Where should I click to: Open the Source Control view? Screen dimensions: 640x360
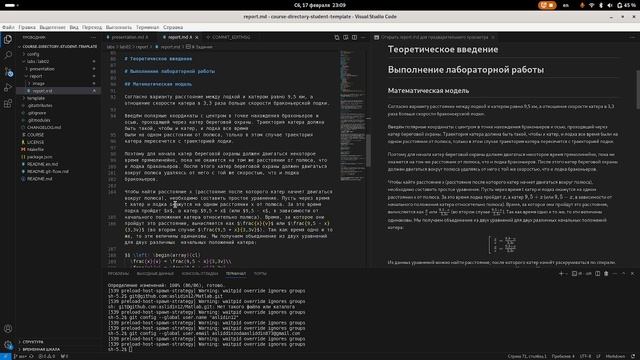pyautogui.click(x=9, y=71)
